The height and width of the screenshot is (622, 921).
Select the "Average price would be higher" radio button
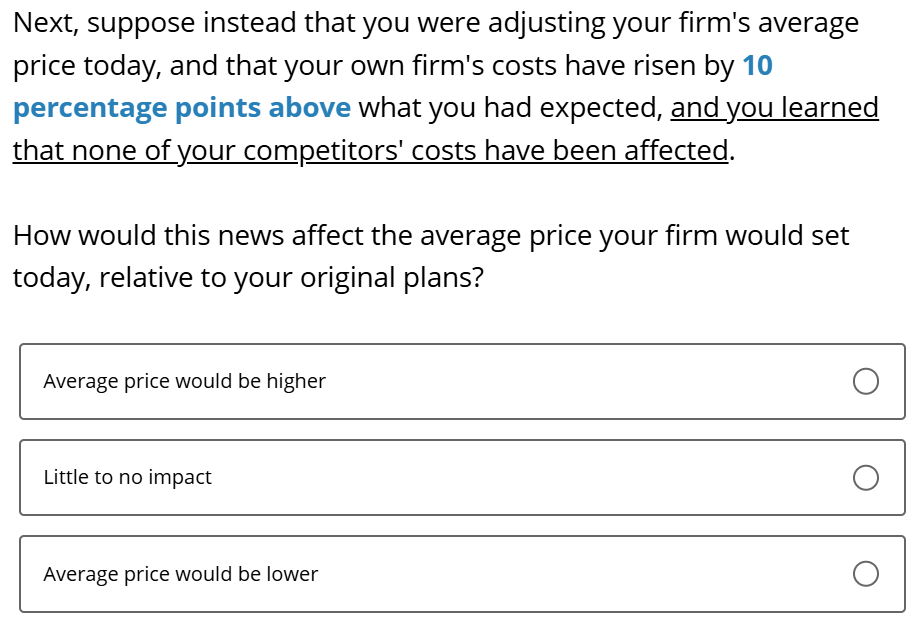(865, 381)
